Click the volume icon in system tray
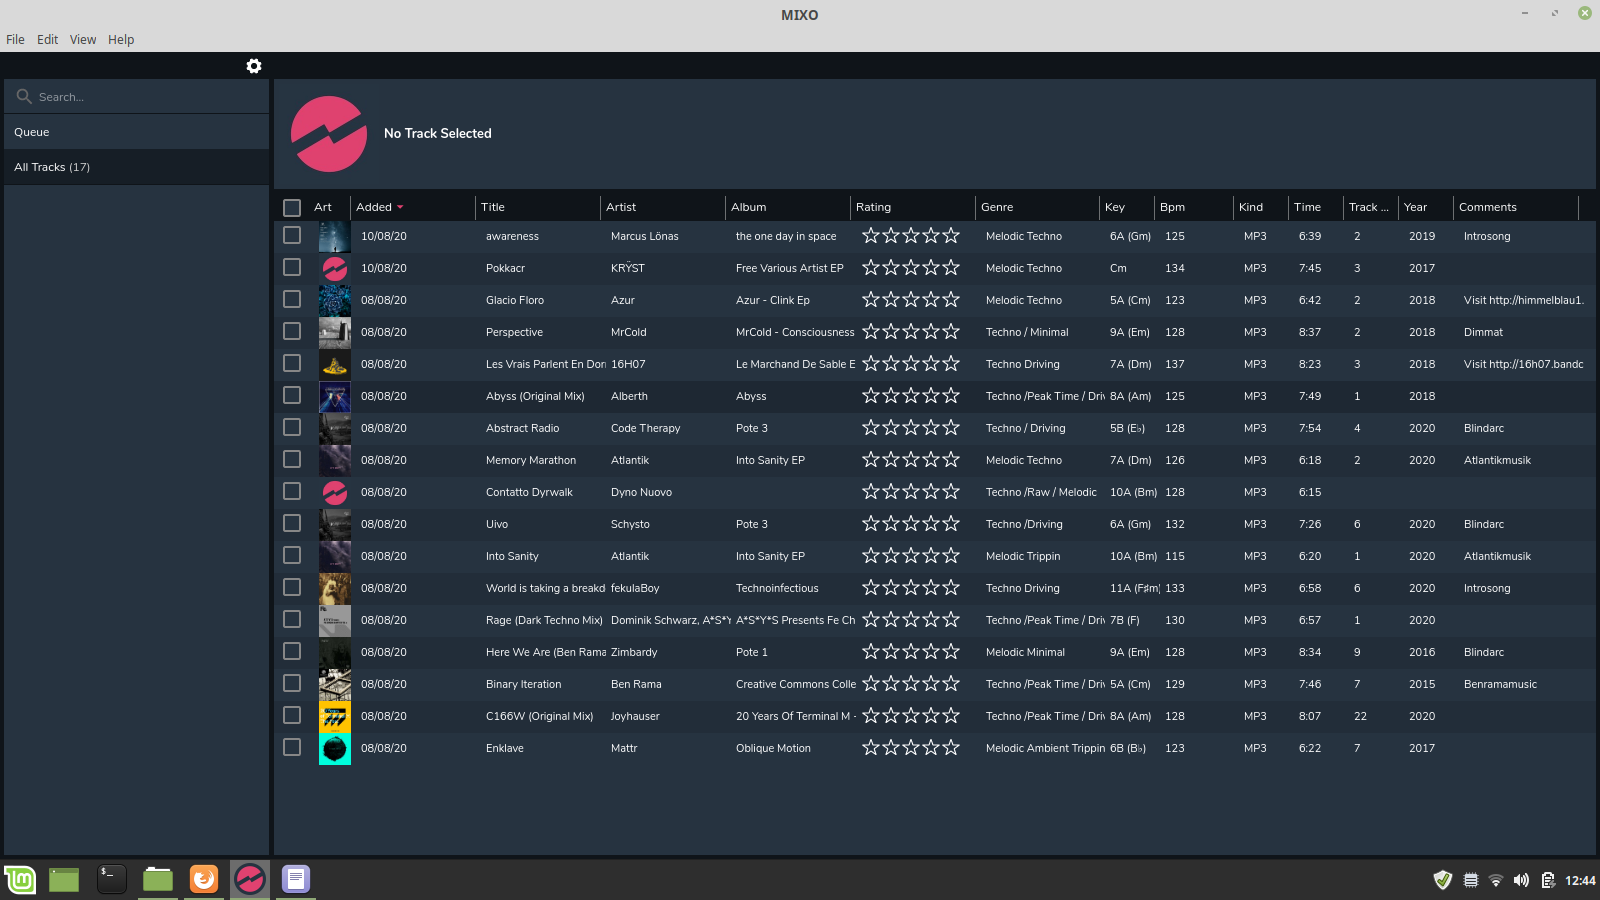The image size is (1600, 900). click(x=1521, y=880)
